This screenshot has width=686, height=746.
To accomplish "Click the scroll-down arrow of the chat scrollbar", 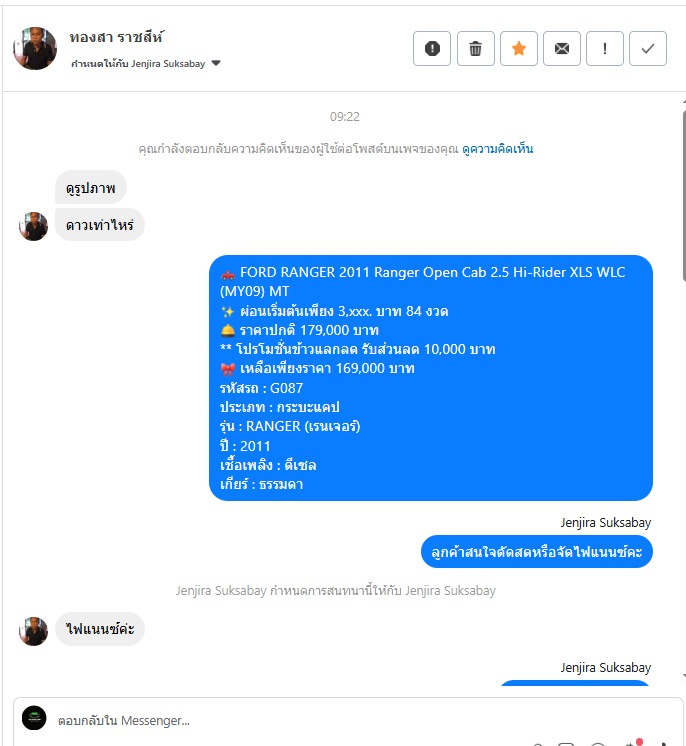I will (x=684, y=675).
